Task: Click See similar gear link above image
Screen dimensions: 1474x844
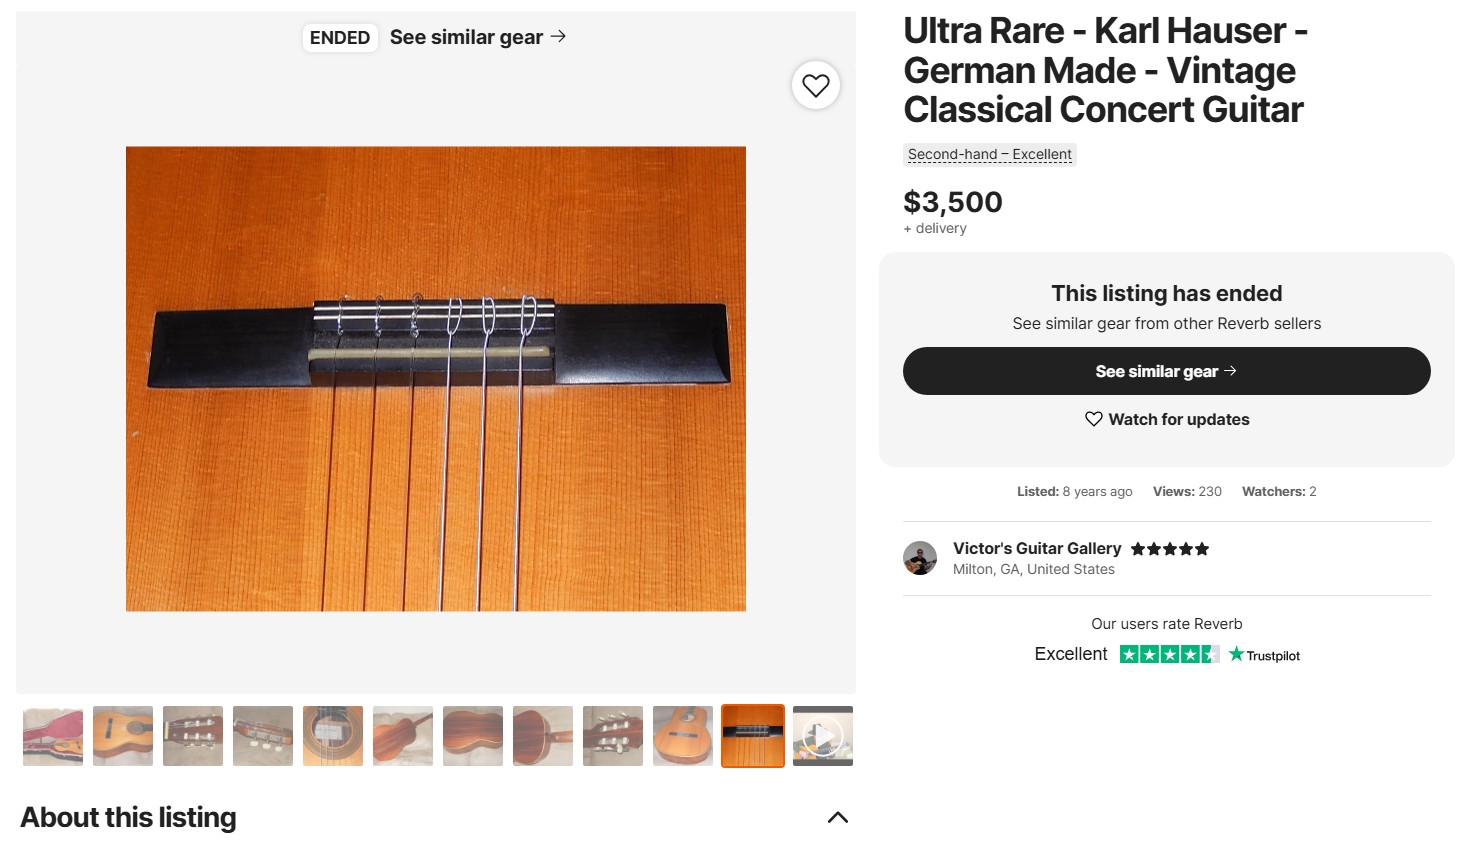Action: click(466, 37)
